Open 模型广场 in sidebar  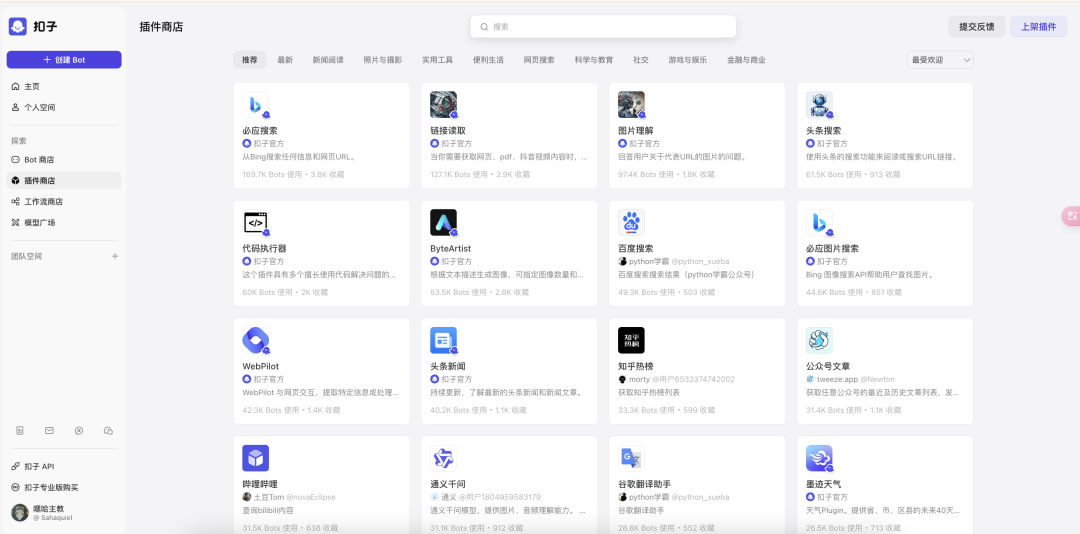click(x=64, y=223)
